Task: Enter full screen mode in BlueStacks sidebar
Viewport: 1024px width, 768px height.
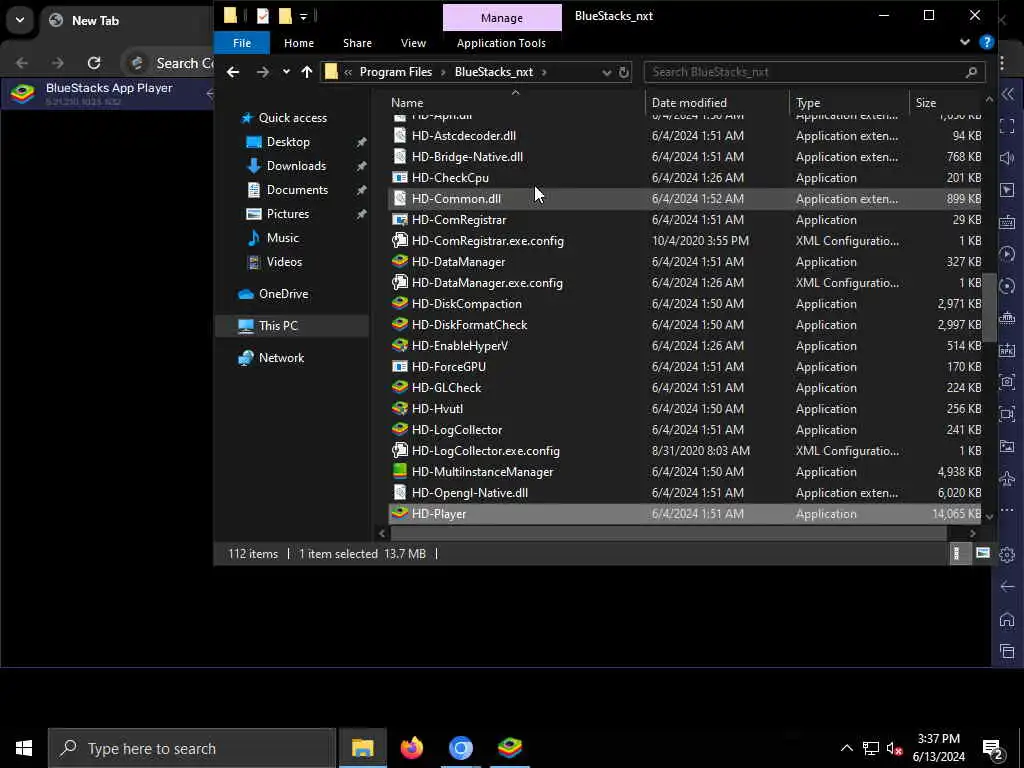Action: pos(1007,126)
